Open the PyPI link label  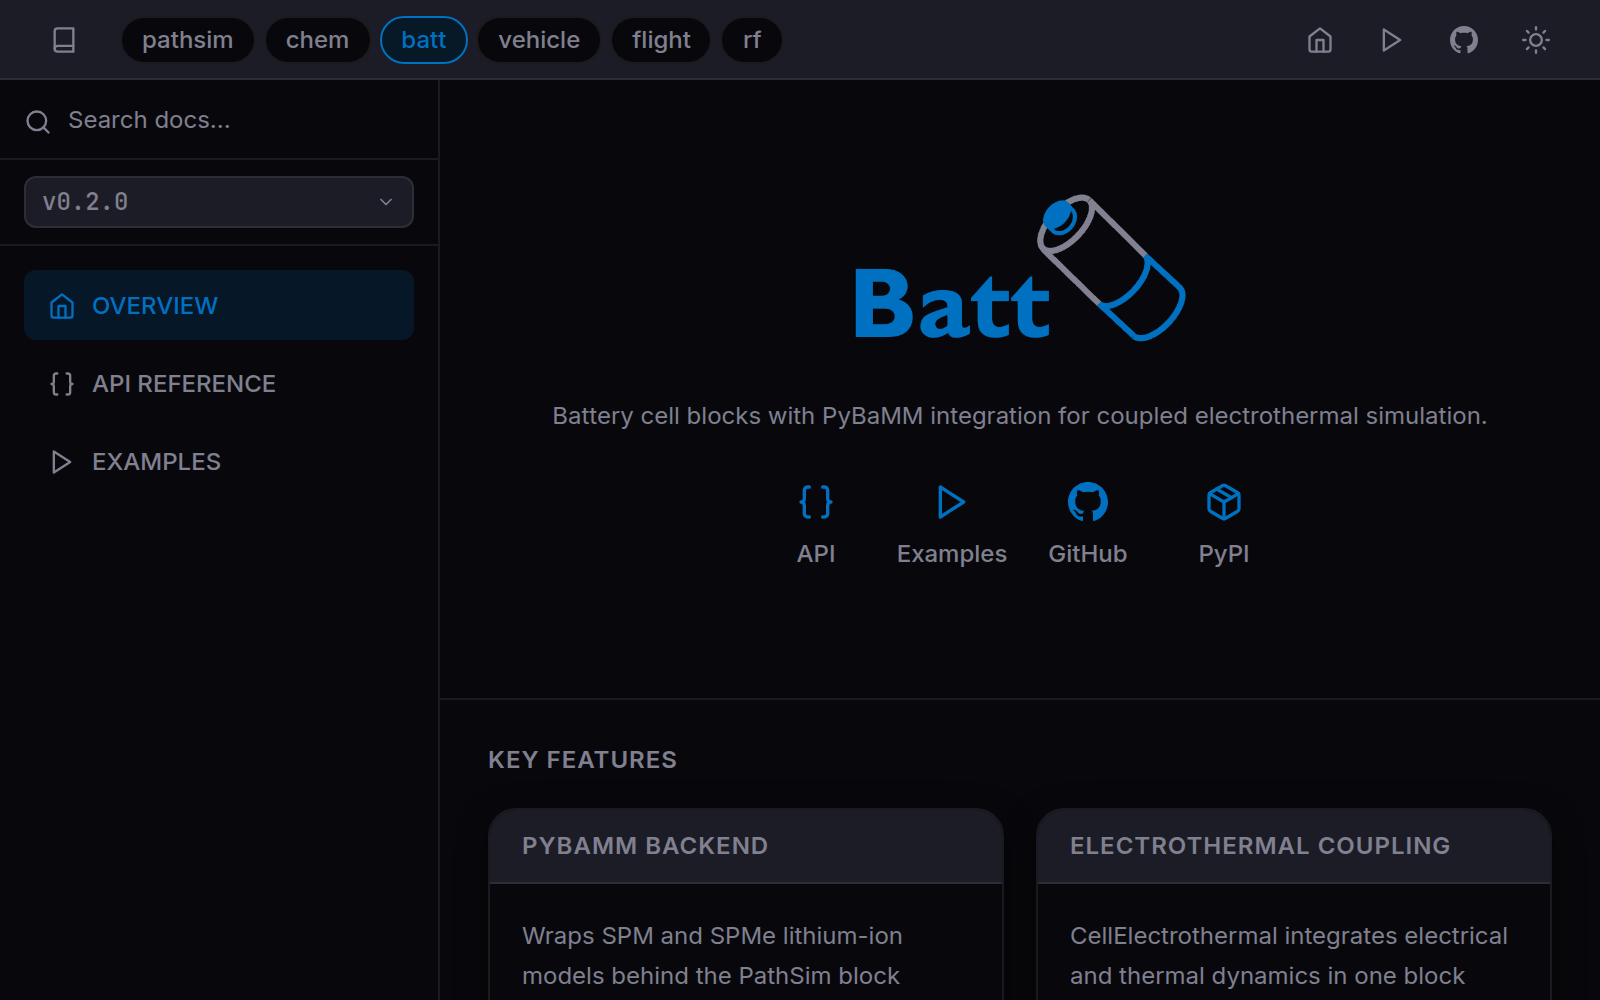coord(1224,554)
